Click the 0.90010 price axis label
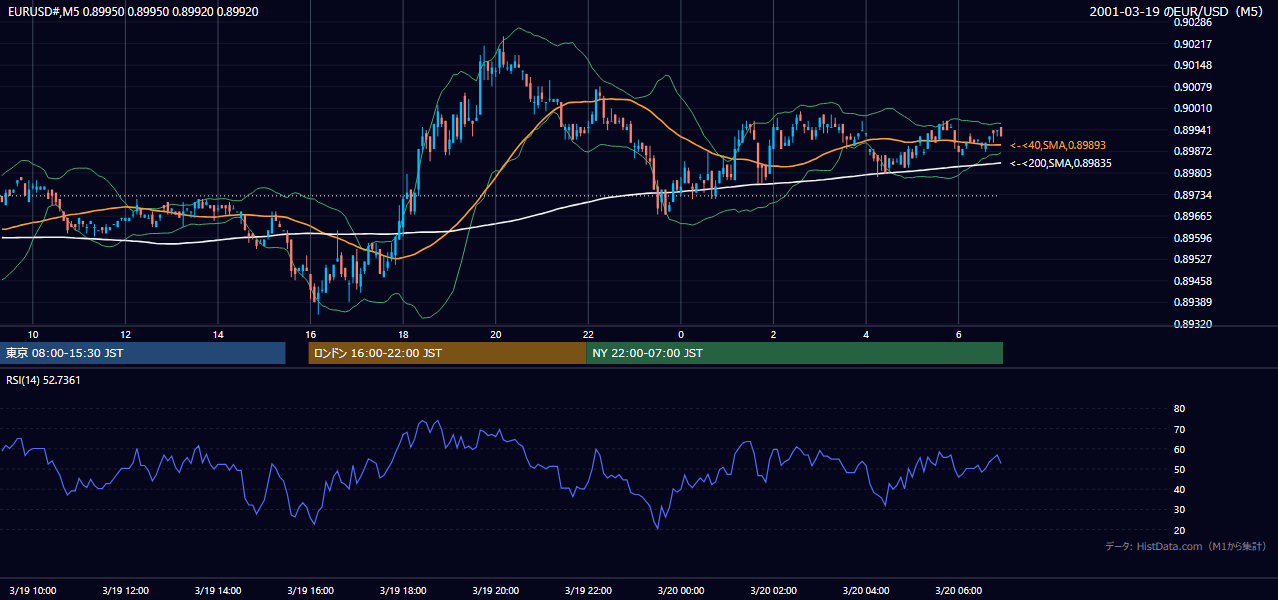This screenshot has width=1278, height=600. click(1194, 108)
